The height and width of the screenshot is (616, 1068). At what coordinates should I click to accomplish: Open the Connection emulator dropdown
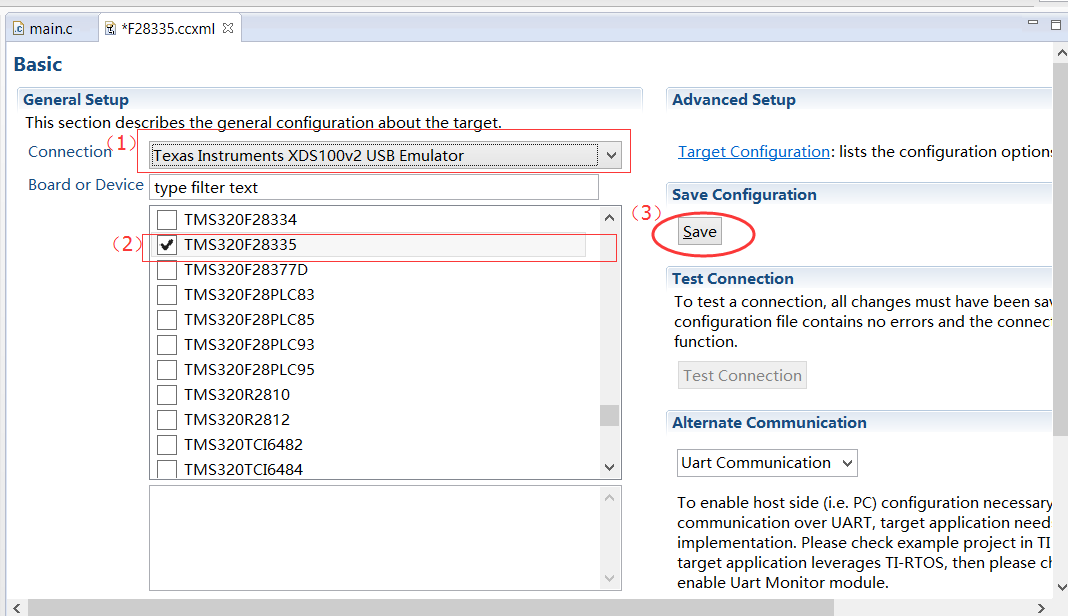click(612, 155)
